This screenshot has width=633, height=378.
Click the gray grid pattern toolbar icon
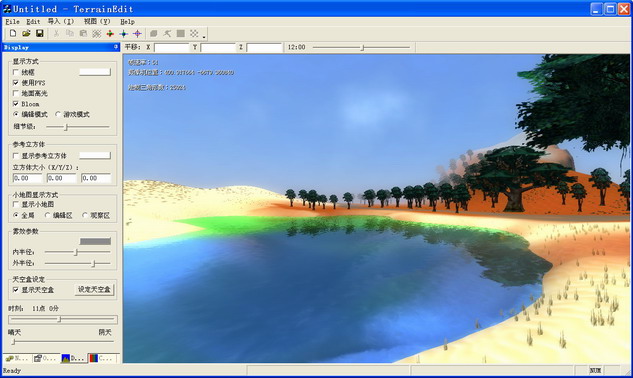(96, 34)
